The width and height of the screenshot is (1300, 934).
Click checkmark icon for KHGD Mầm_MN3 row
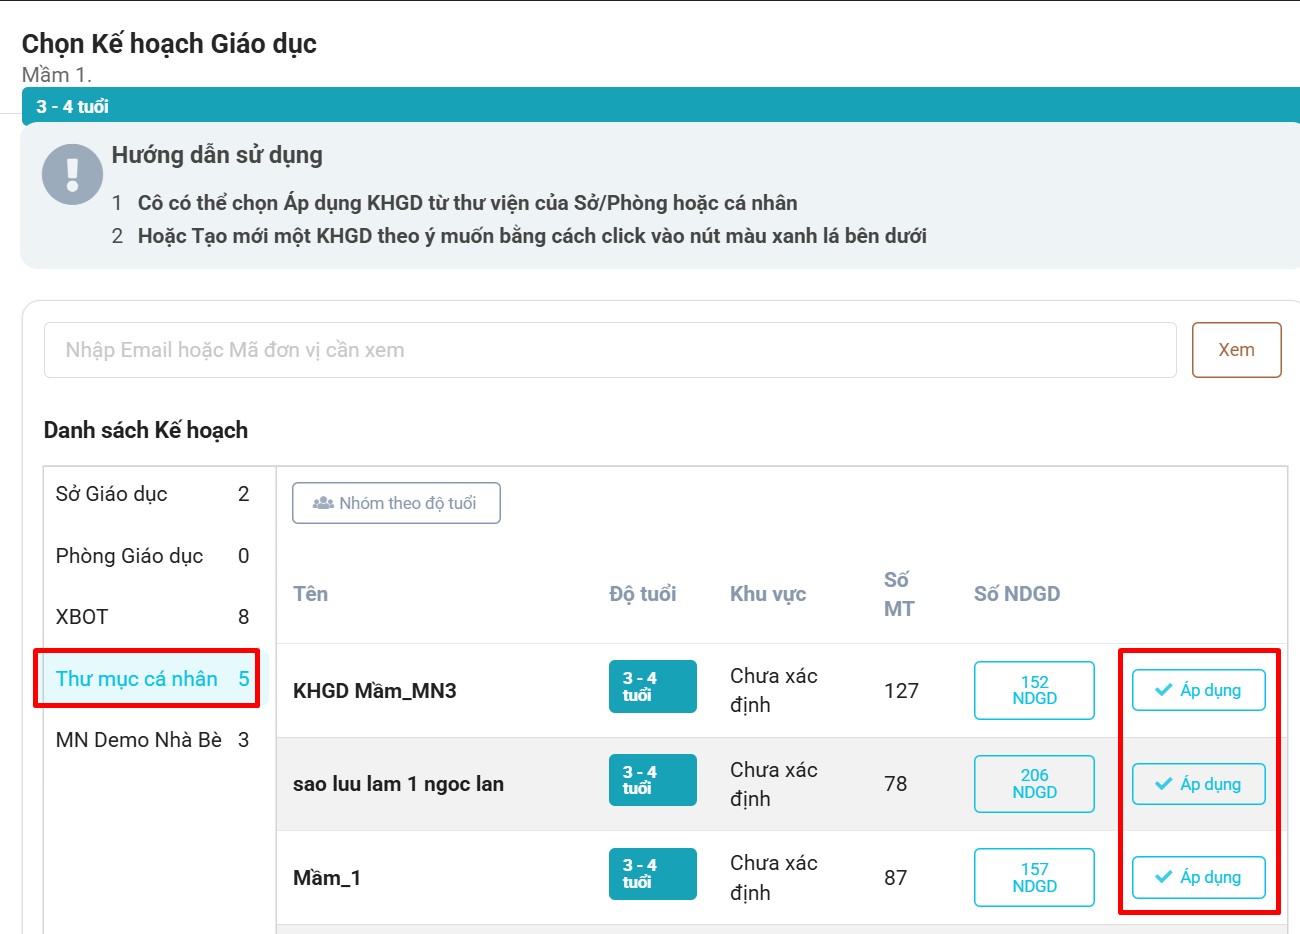1163,690
